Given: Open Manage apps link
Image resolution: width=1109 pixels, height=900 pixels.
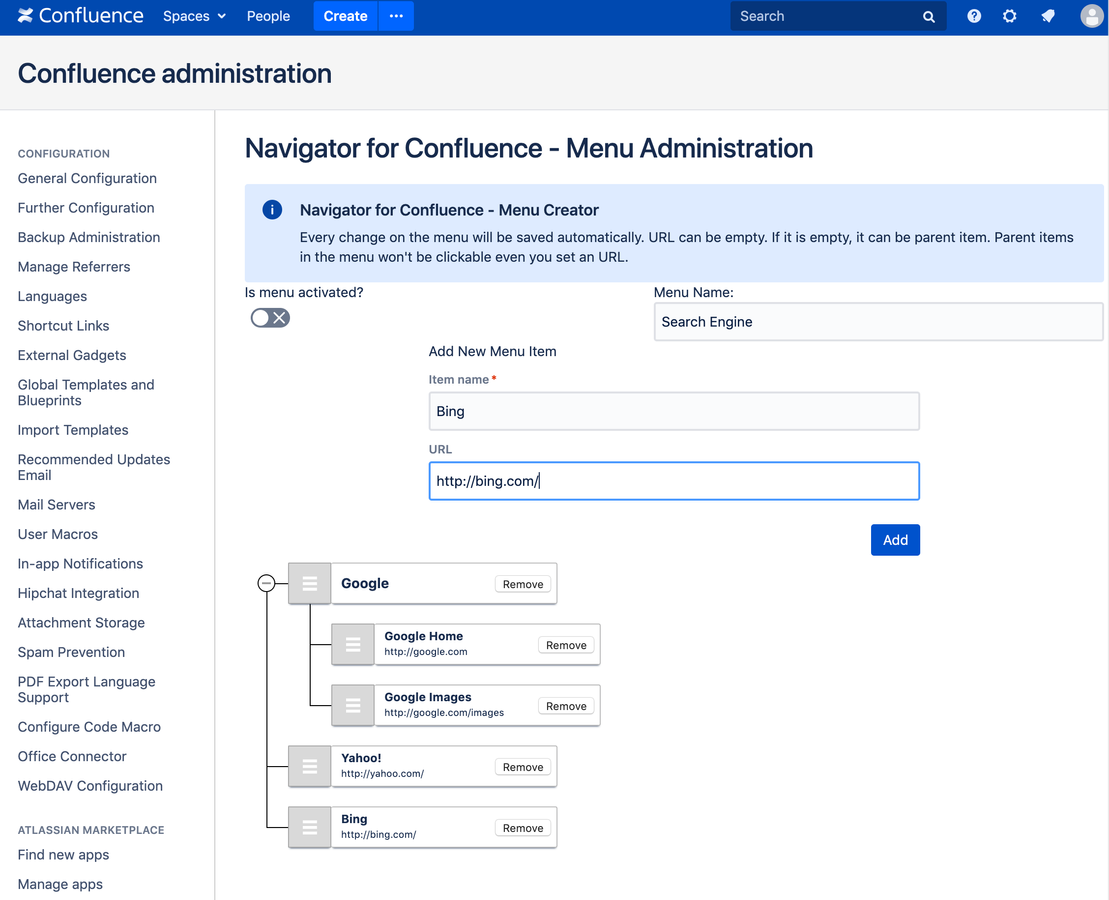Looking at the screenshot, I should point(60,884).
